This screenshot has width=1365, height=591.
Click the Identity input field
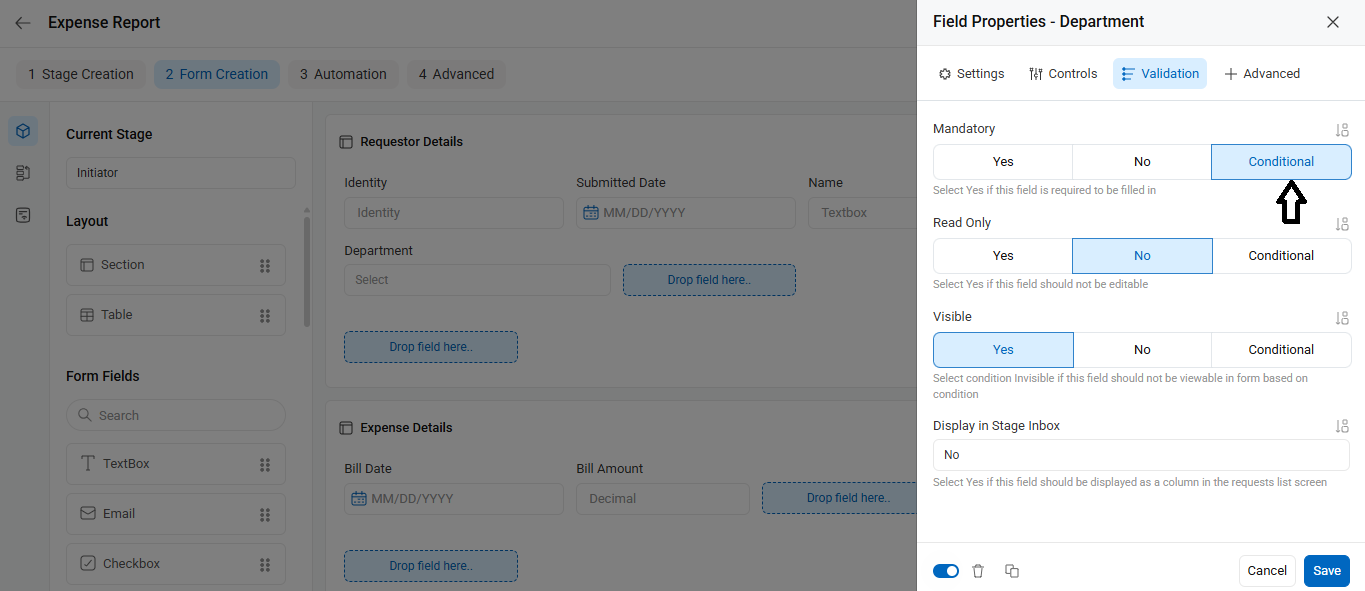(454, 213)
